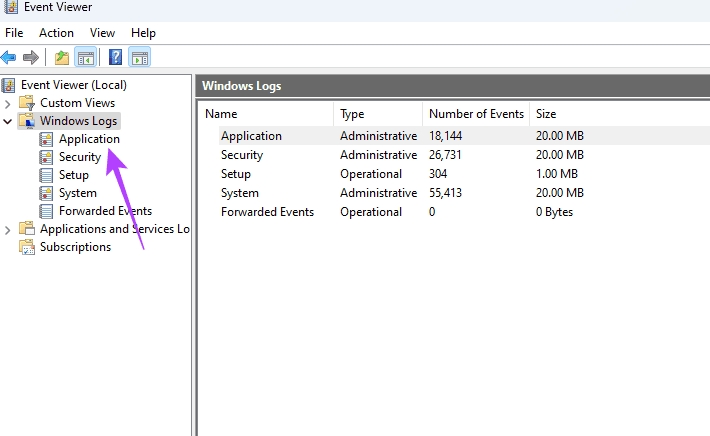Click Subscriptions in the left tree
This screenshot has height=436, width=710.
pyautogui.click(x=75, y=247)
